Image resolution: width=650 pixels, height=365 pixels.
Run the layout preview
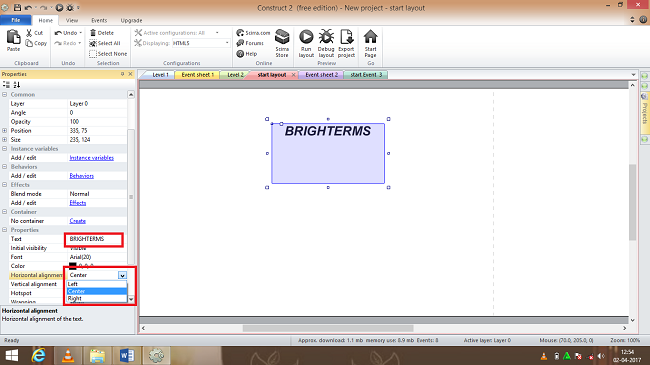coord(306,43)
